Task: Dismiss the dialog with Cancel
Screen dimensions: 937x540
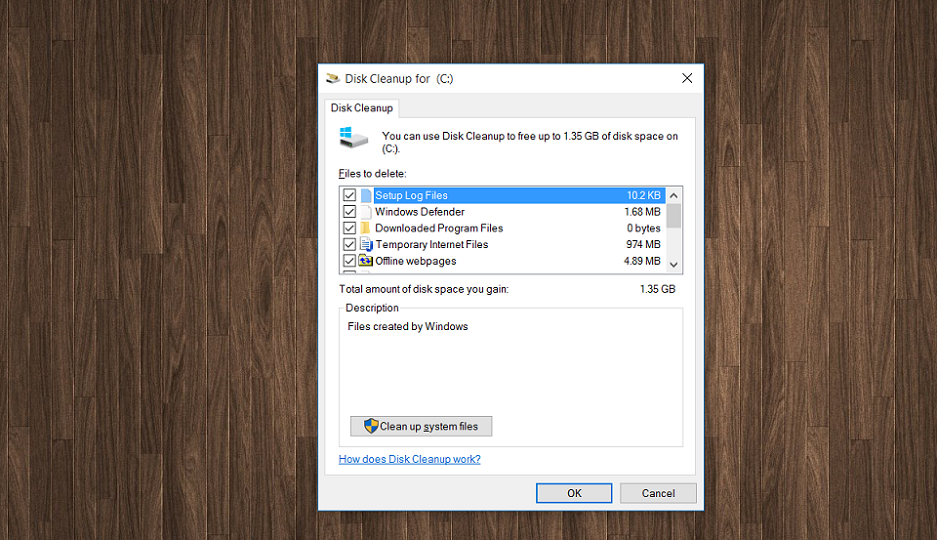Action: click(658, 493)
